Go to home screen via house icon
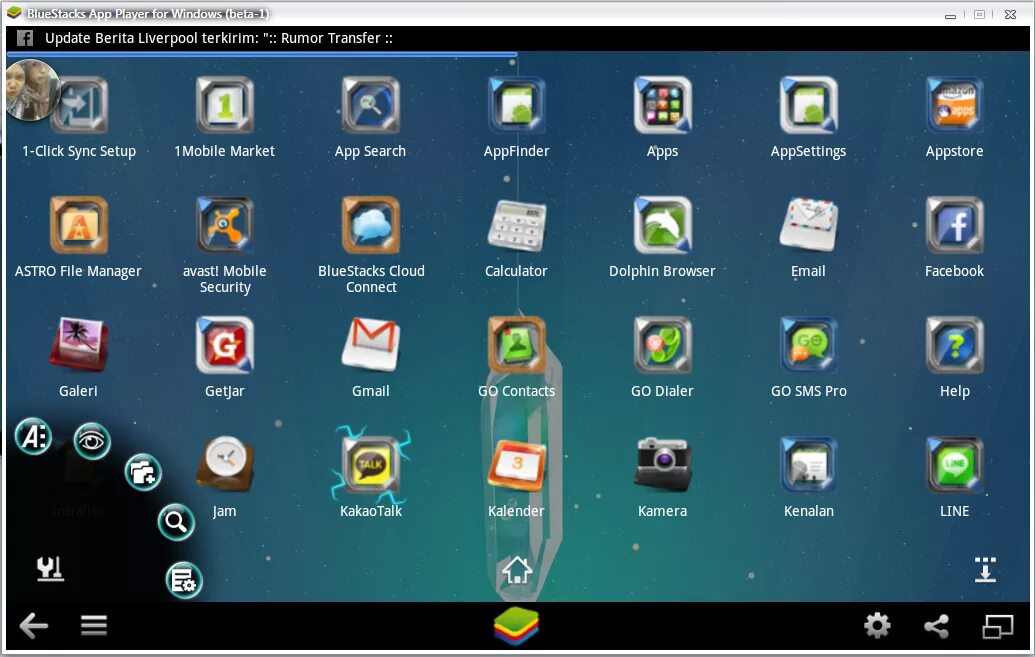Viewport: 1035px width, 657px height. point(517,570)
